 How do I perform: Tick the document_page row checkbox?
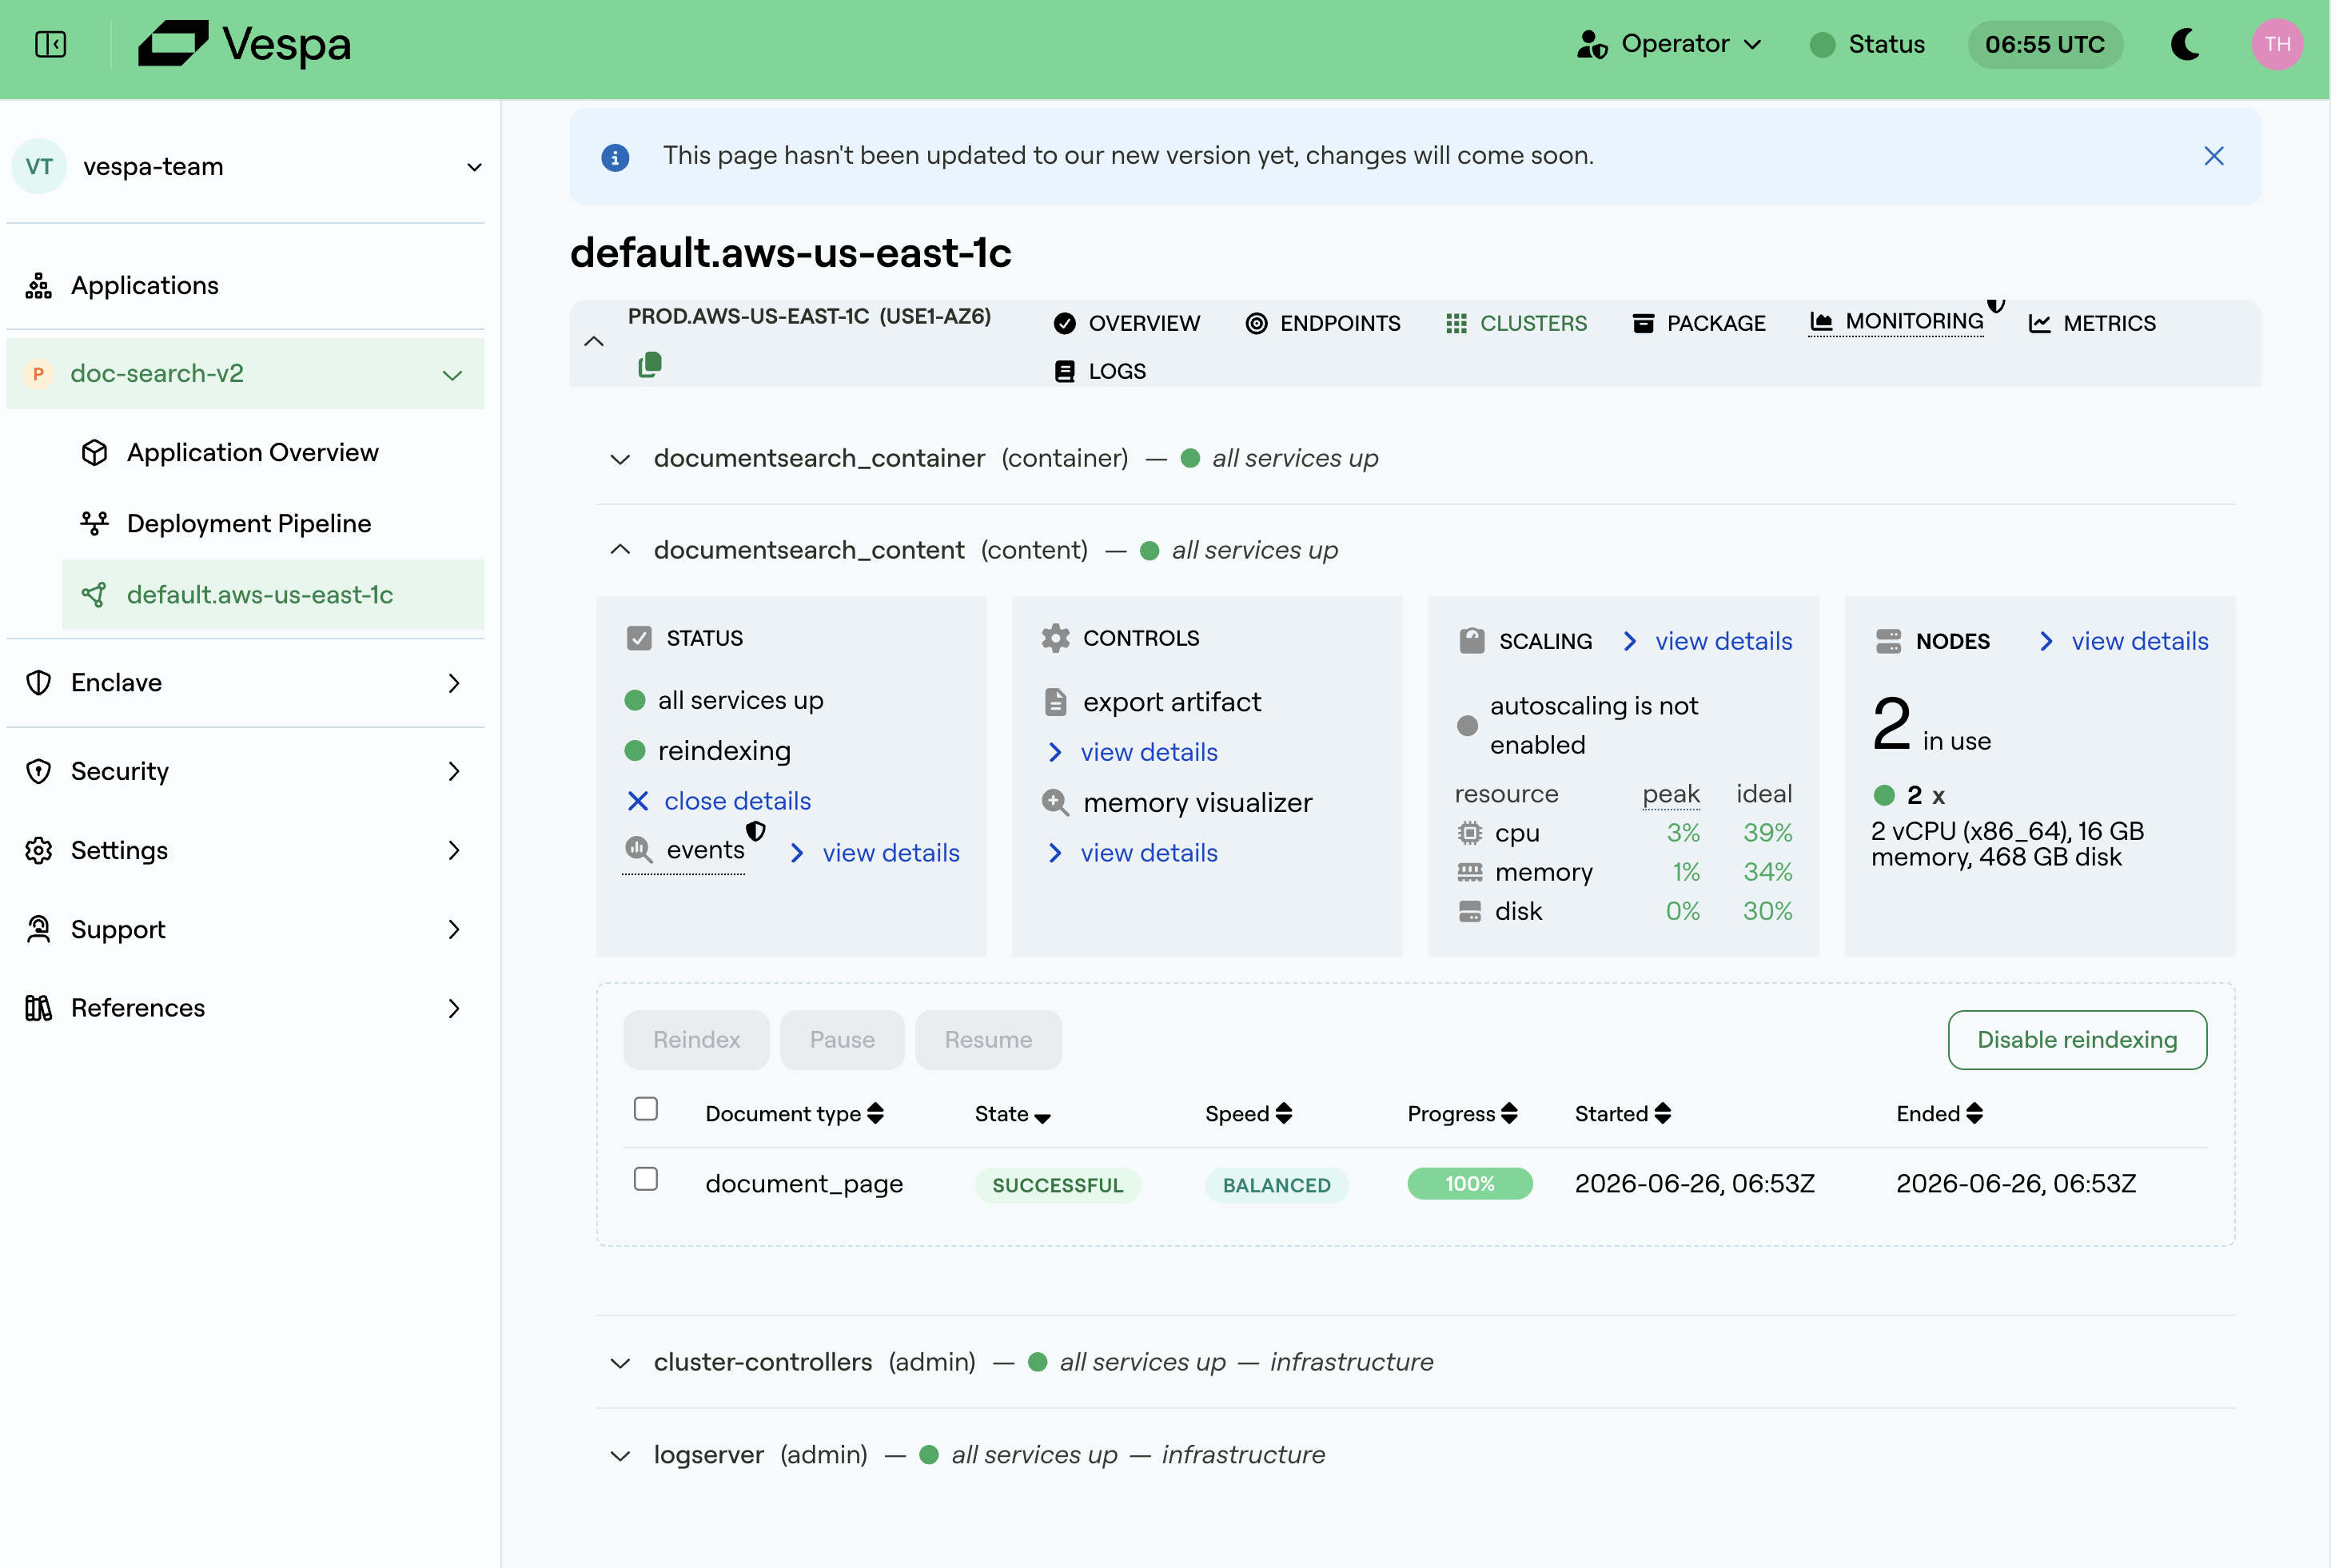point(646,1179)
